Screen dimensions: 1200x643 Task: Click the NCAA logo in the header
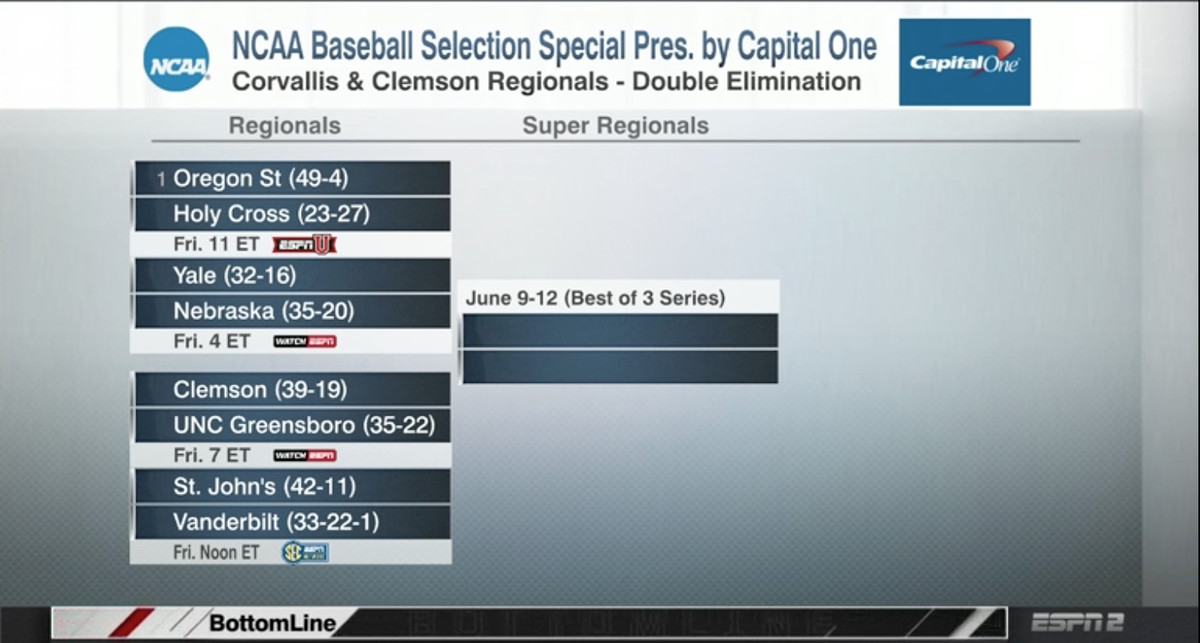coord(176,60)
